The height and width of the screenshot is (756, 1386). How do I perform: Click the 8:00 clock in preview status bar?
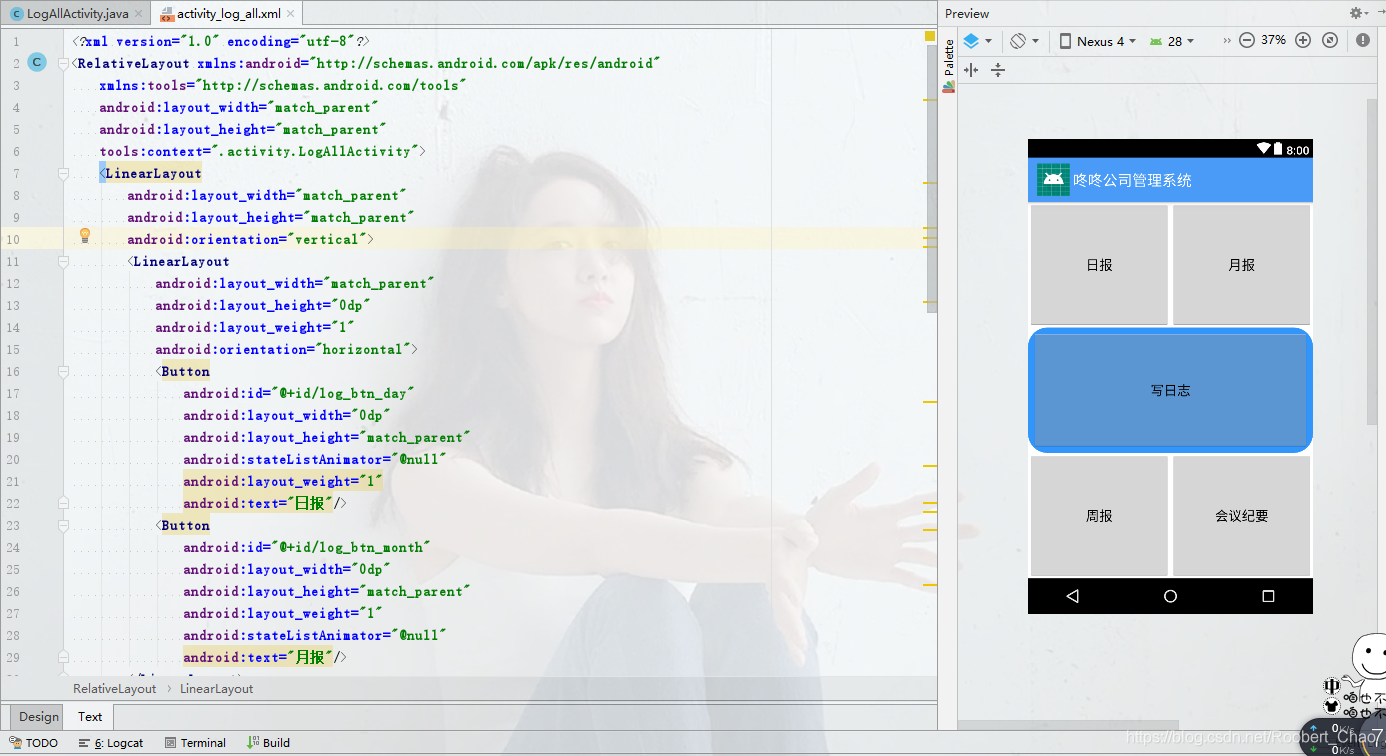[1298, 150]
